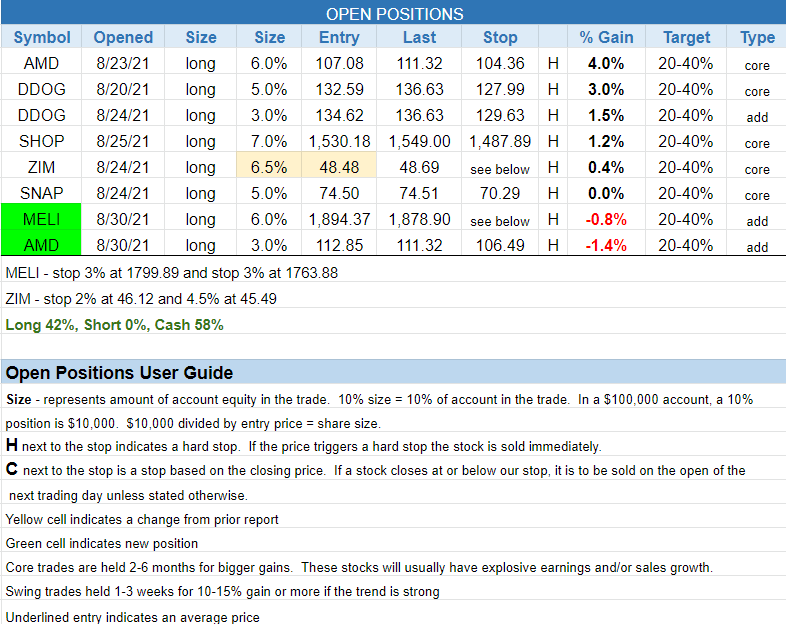Select the AMD symbol dated 8/23/21
The image size is (786, 624).
click(41, 63)
